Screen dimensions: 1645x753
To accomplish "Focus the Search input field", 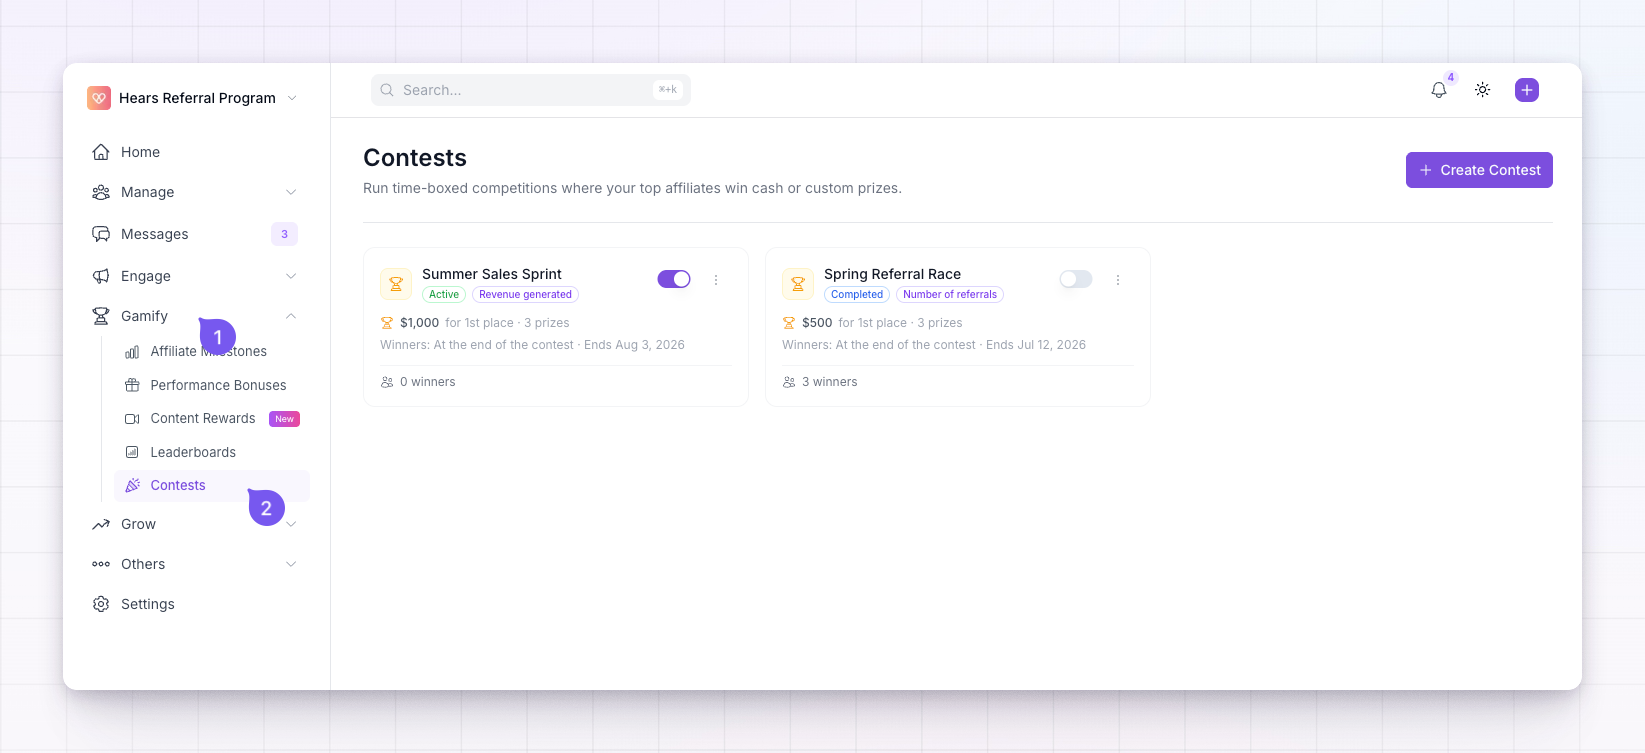I will coord(531,90).
